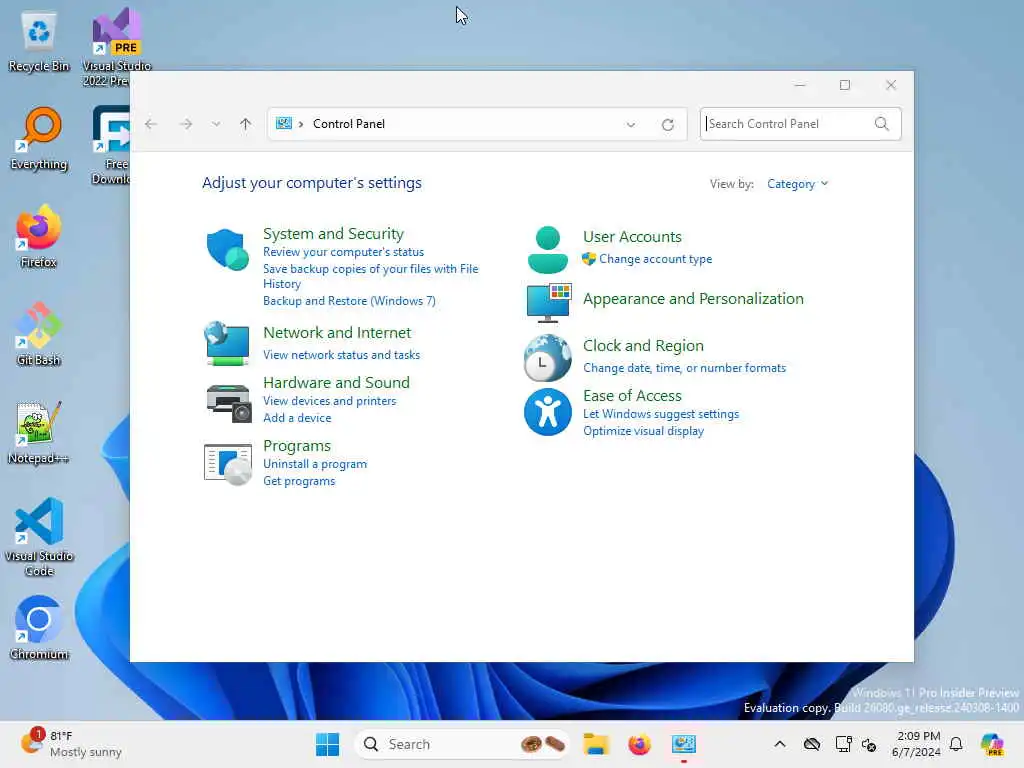Viewport: 1024px width, 768px height.
Task: Click Control Panel breadcrumb in address bar
Action: coord(349,124)
